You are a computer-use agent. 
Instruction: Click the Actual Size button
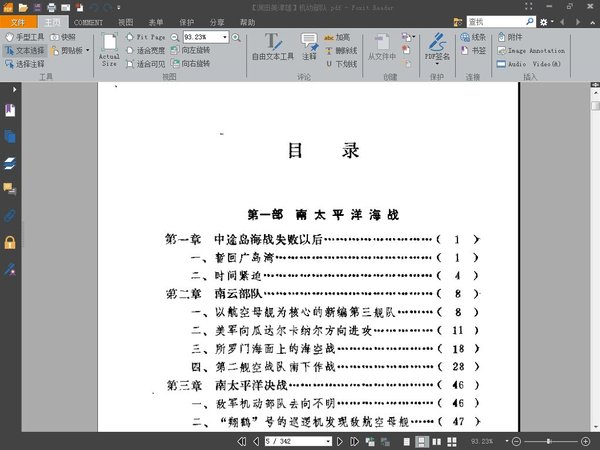pos(109,50)
